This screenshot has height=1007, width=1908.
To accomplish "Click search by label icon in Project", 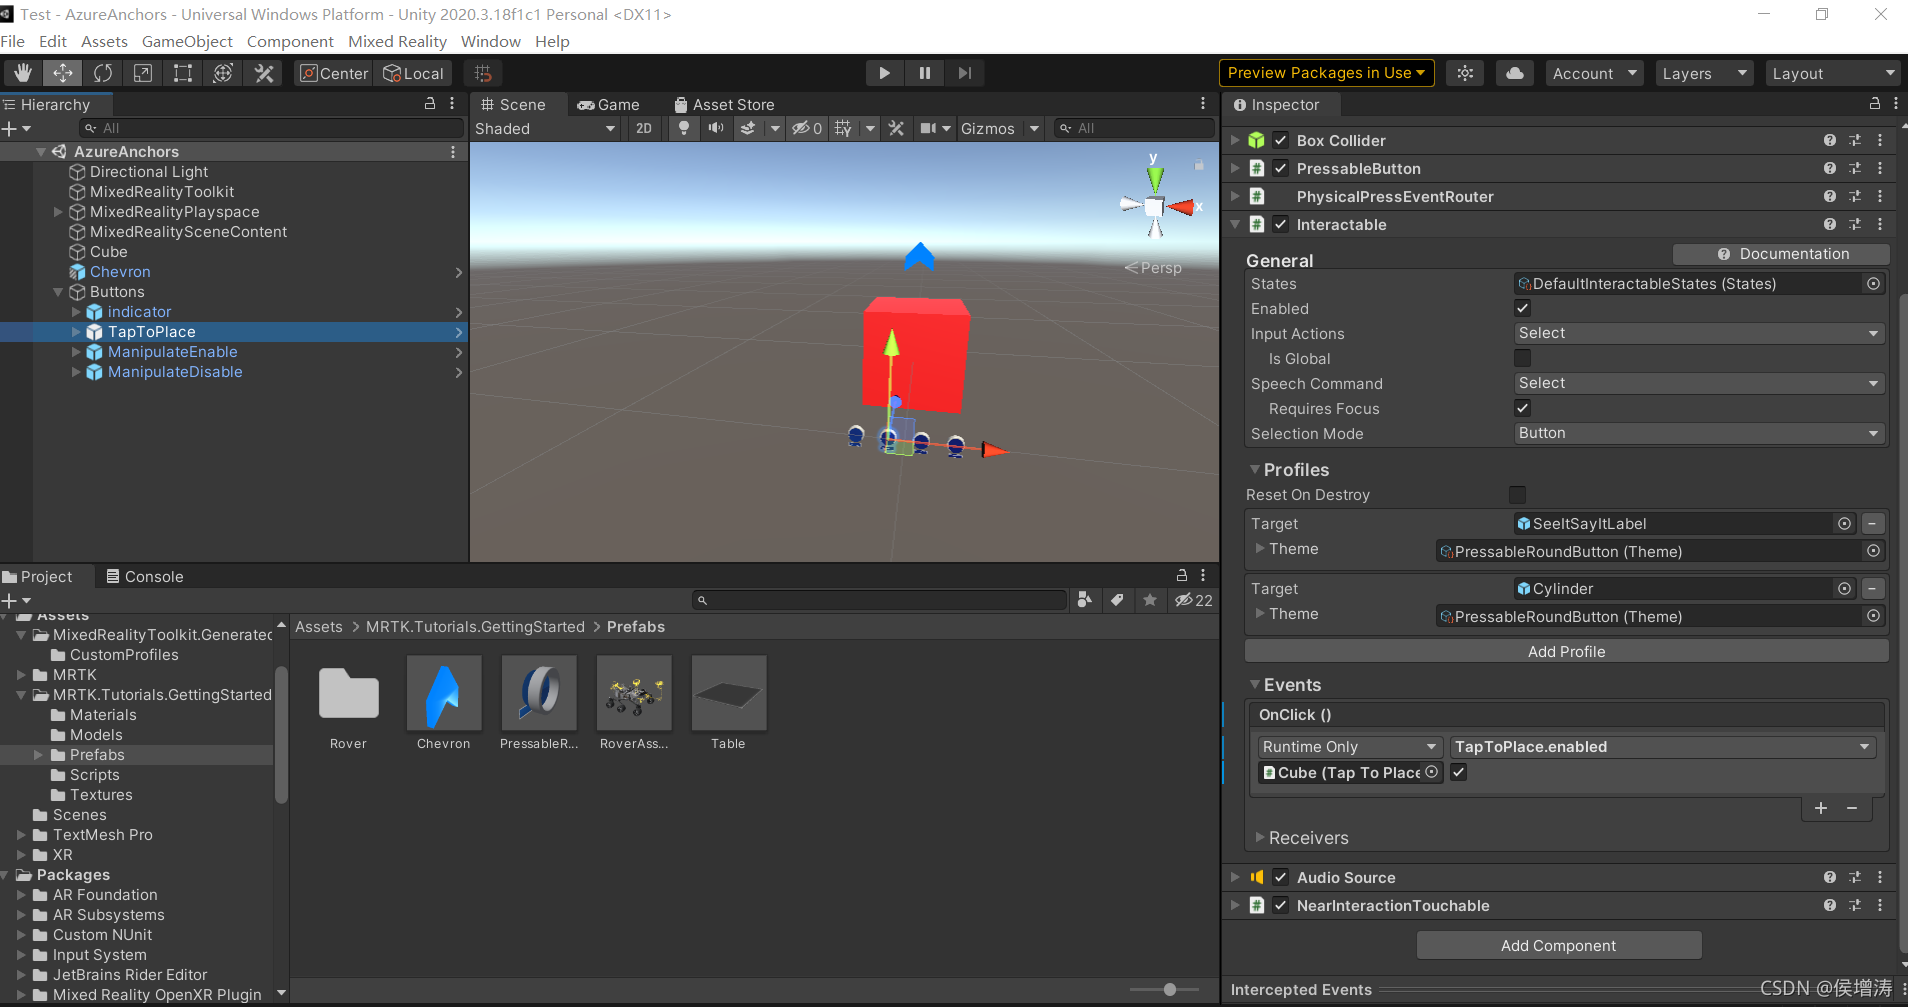I will 1117,600.
